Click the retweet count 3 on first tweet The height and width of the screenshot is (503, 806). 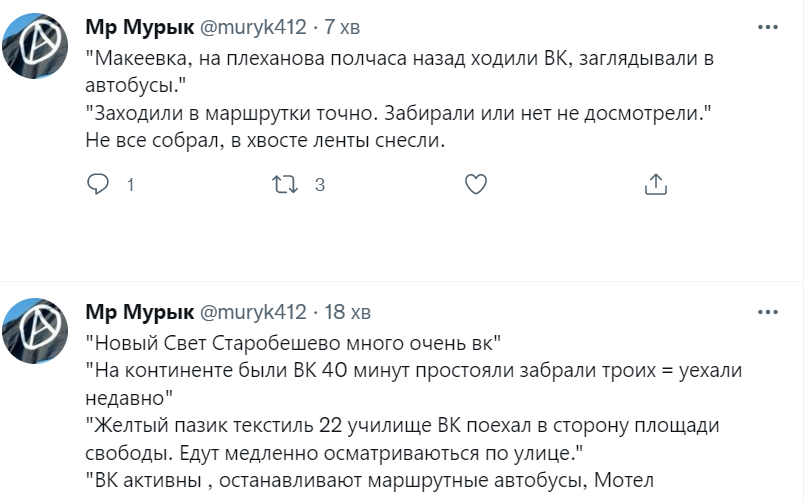(320, 185)
